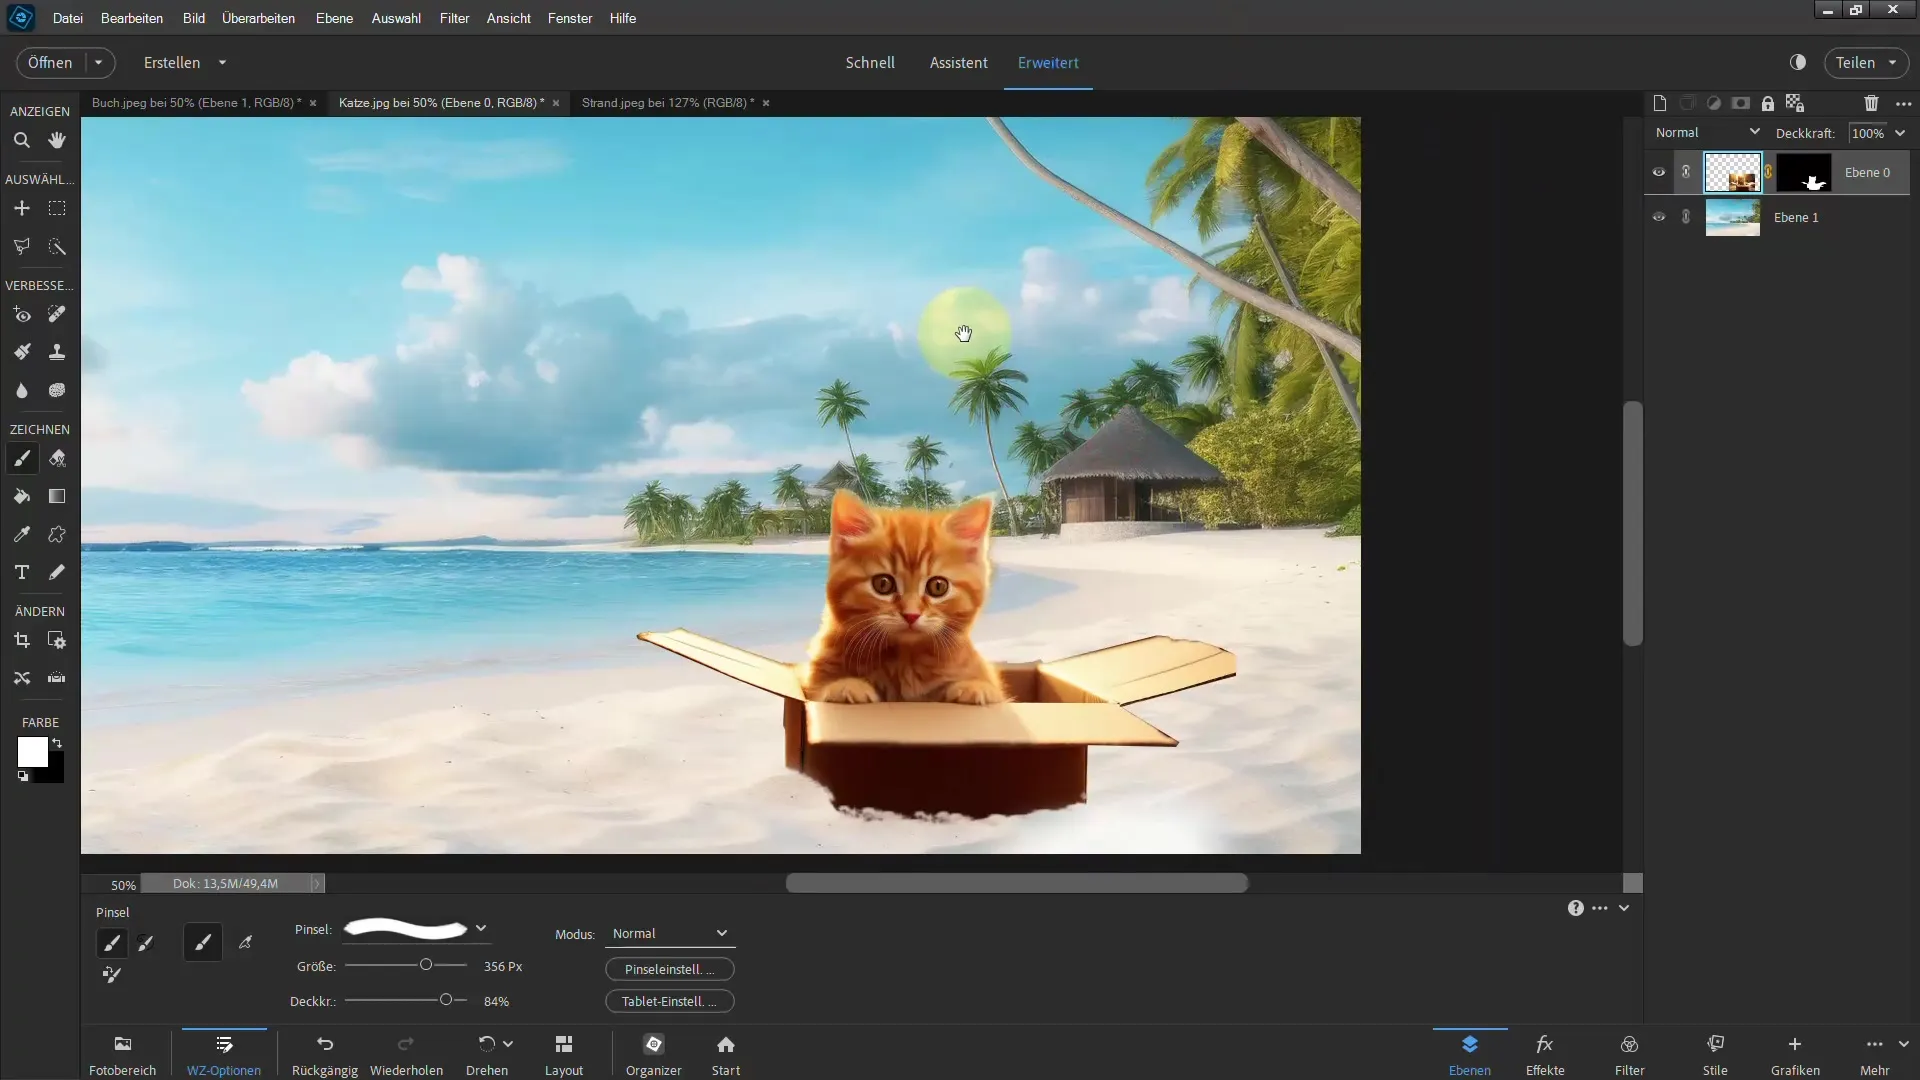Click the Tablet-Einstell button
This screenshot has height=1080, width=1920.
(x=669, y=1000)
